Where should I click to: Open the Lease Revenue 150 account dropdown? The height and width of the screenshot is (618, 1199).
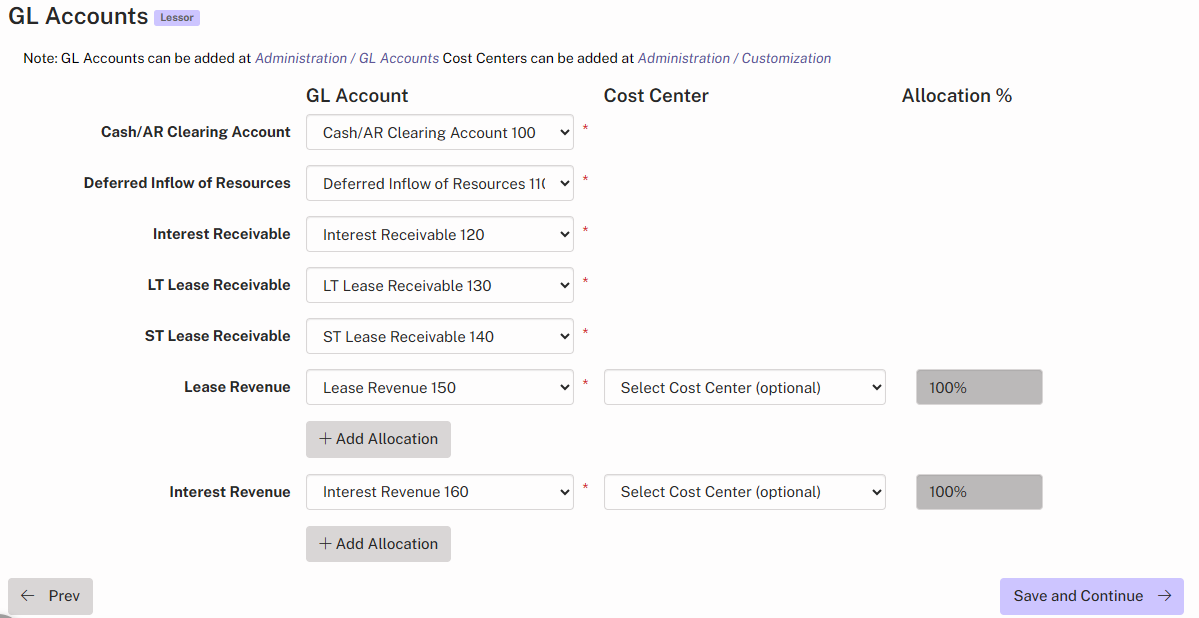pyautogui.click(x=439, y=387)
